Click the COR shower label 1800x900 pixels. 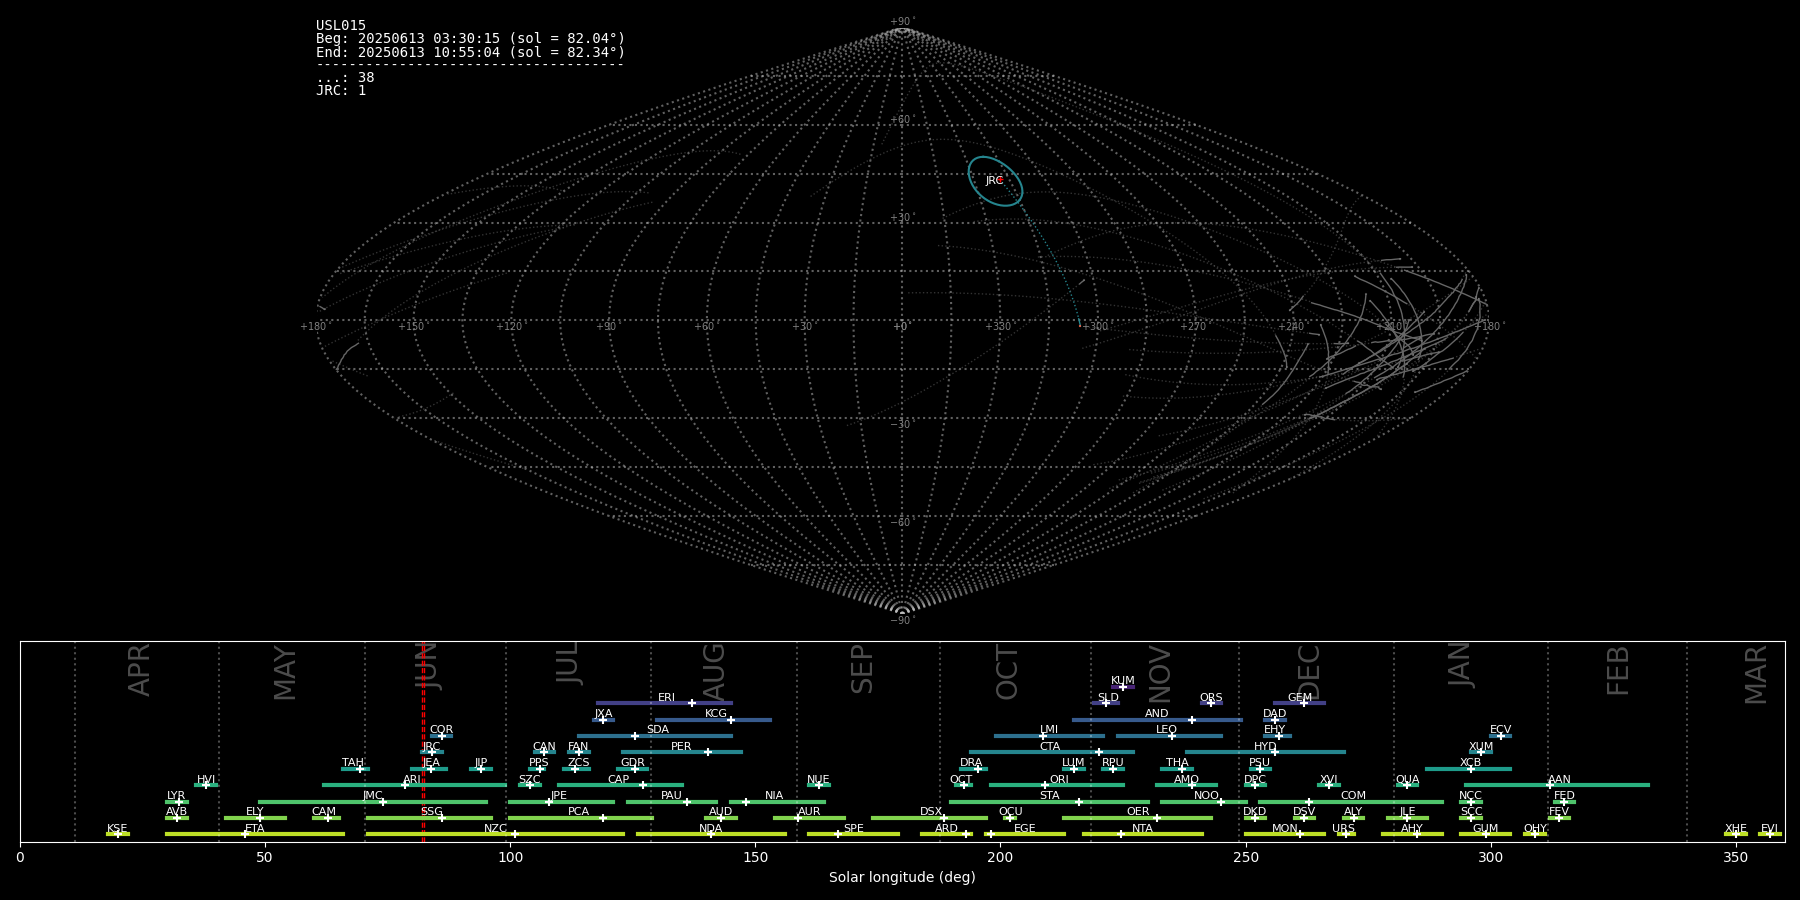pos(441,729)
